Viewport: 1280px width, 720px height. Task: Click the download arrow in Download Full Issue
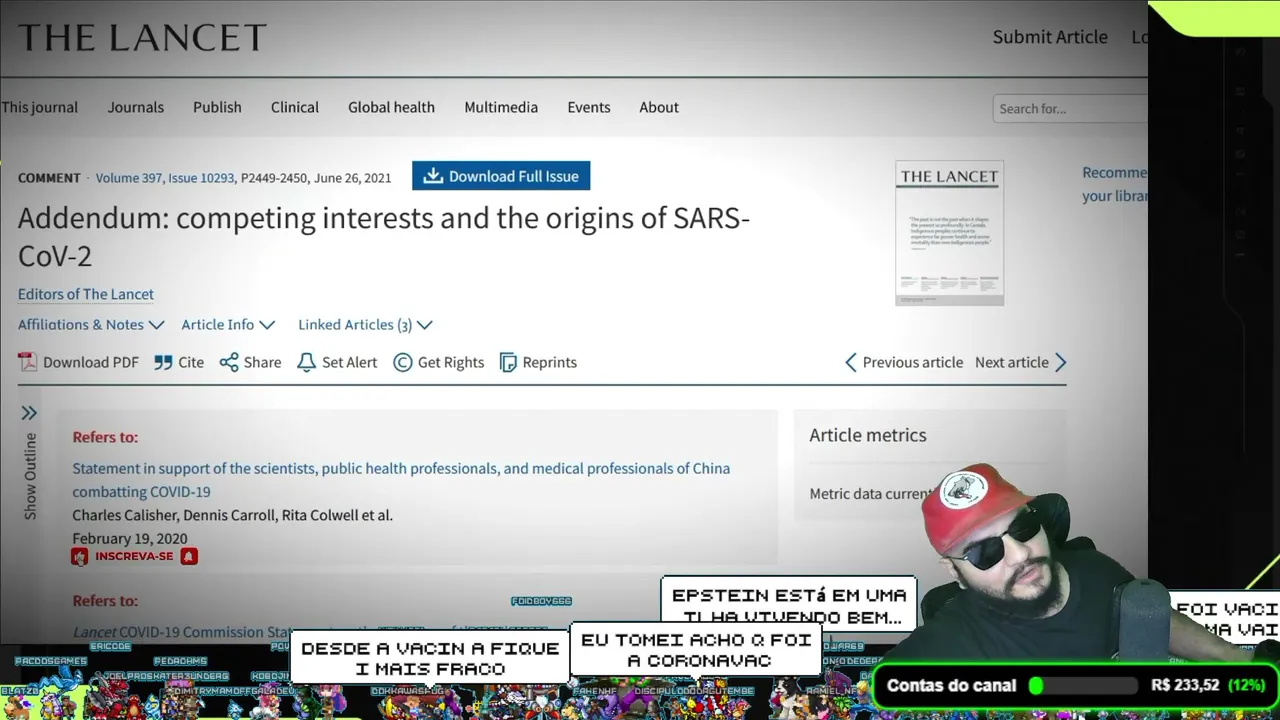click(433, 176)
